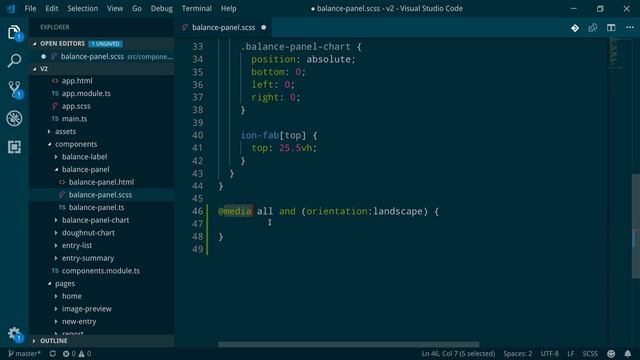Open errors and warnings count
Image resolution: width=640 pixels, height=360 pixels.
click(77, 353)
